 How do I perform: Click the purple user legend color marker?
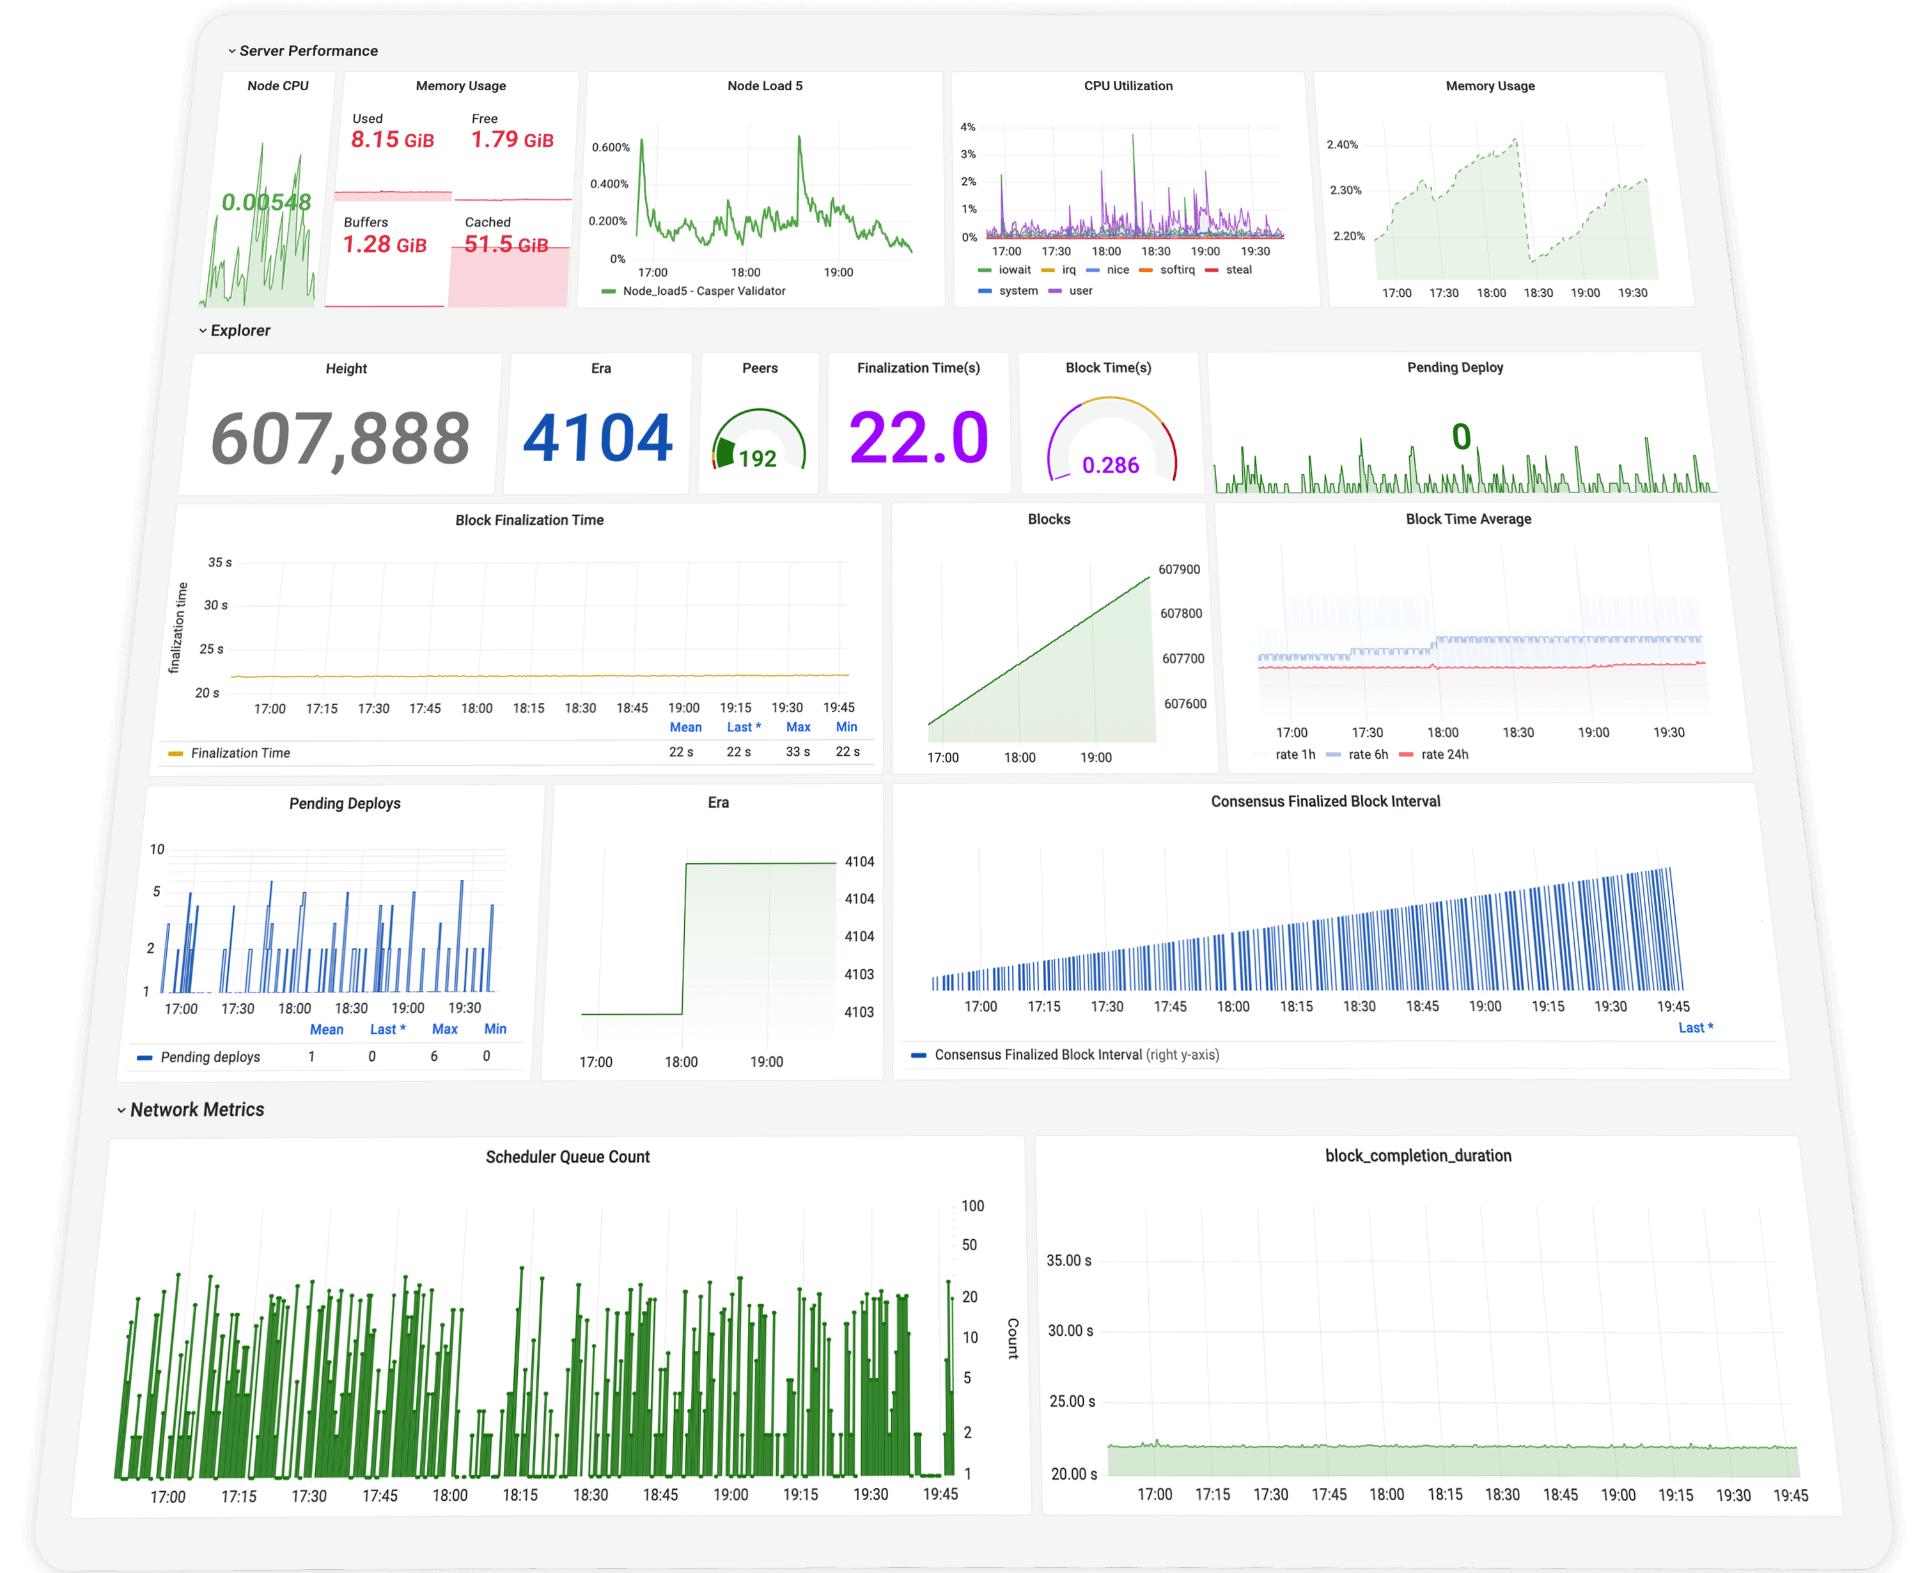click(1055, 291)
